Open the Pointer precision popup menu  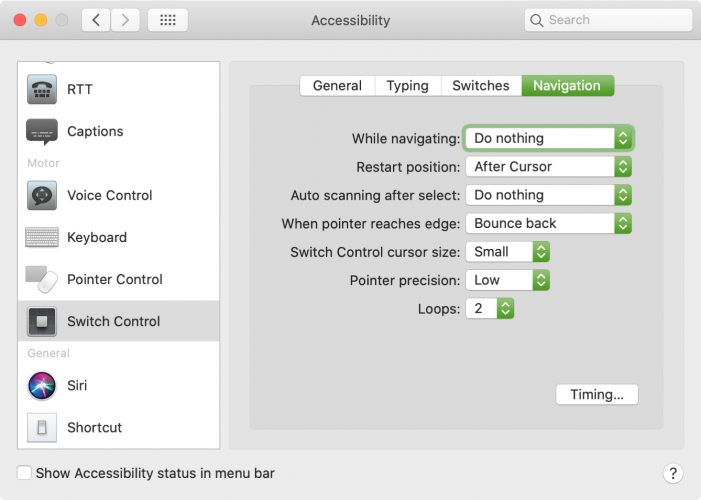tap(507, 280)
